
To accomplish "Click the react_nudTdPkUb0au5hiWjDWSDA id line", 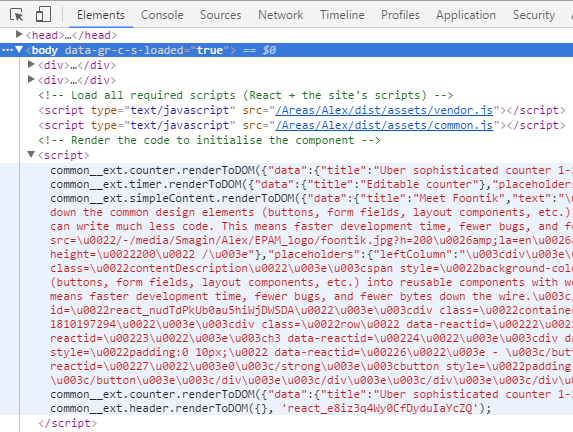I will click(x=311, y=310).
